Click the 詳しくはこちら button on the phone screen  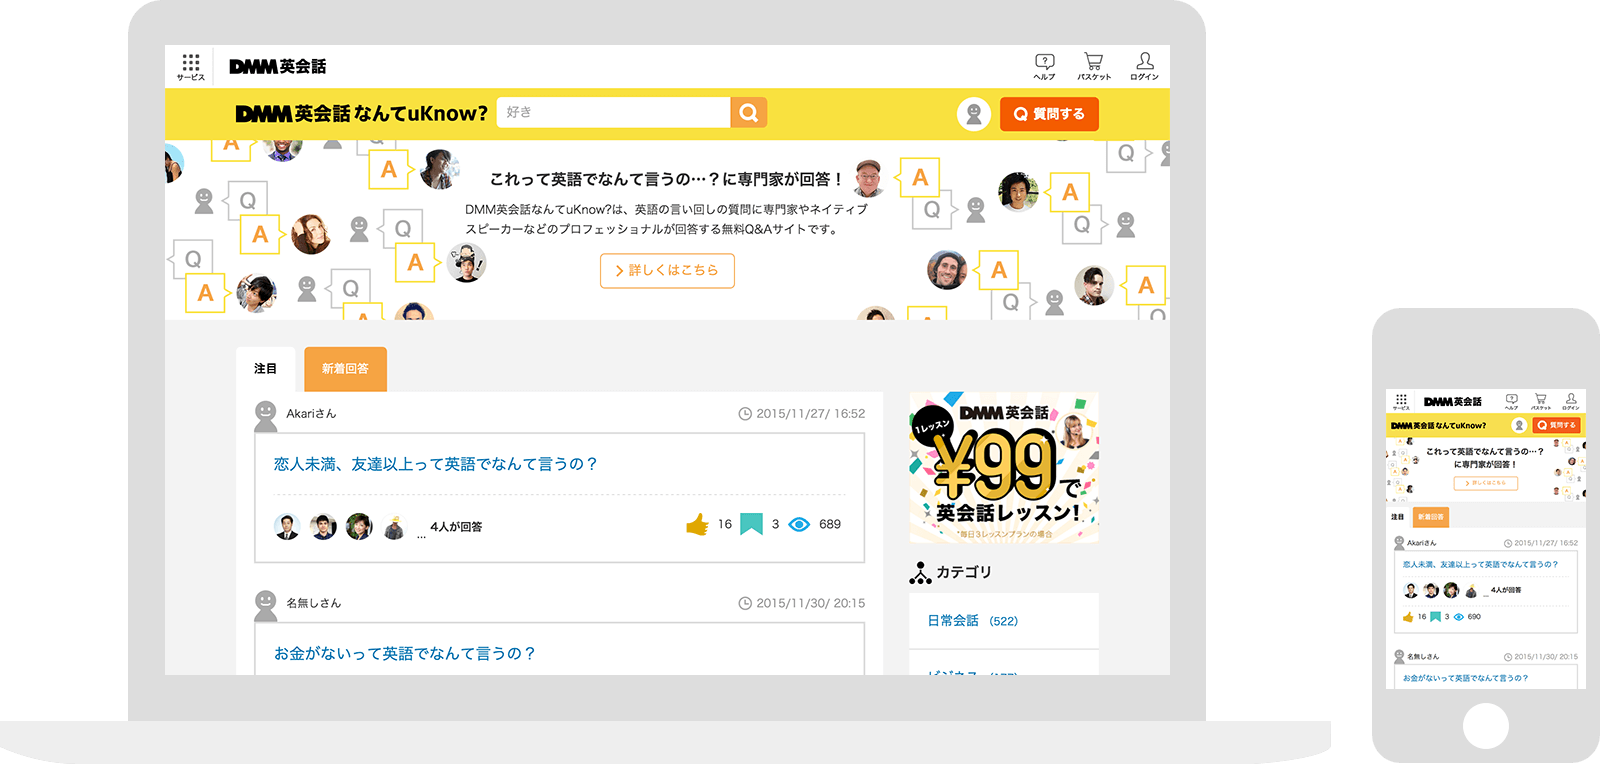(1485, 483)
